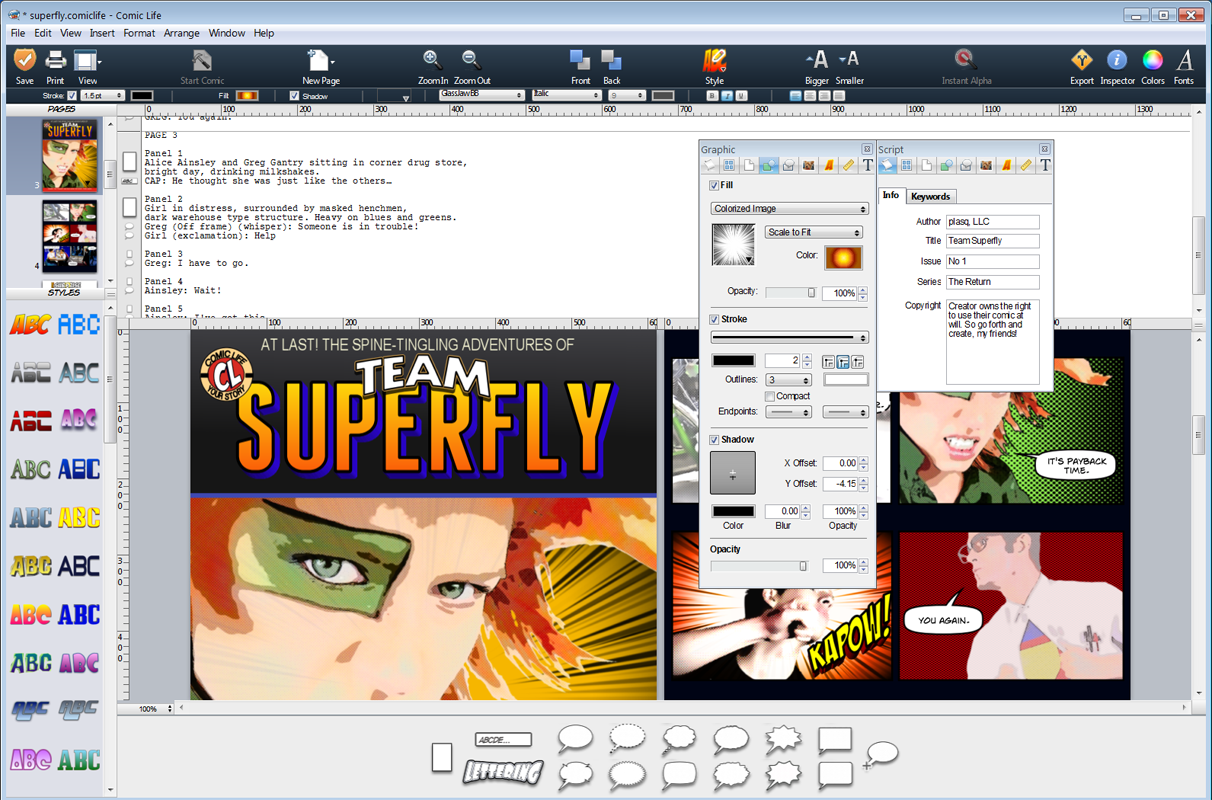Make text Smaller
This screenshot has width=1212, height=800.
pyautogui.click(x=849, y=60)
